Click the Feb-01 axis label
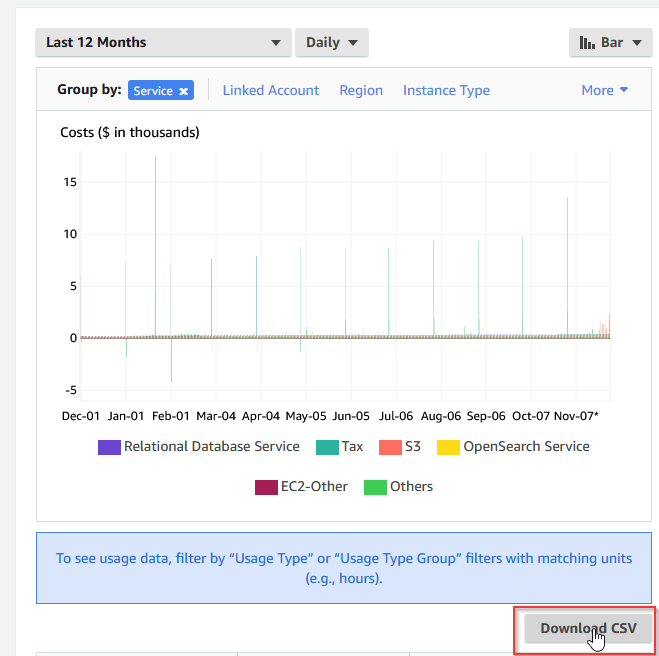659x656 pixels. pyautogui.click(x=171, y=416)
